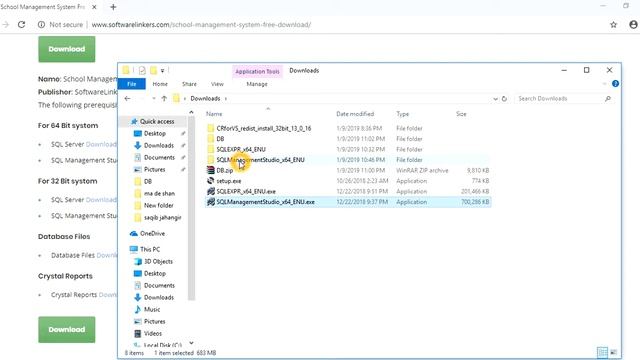Image resolution: width=640 pixels, height=360 pixels.
Task: Click the bottom green Download button
Action: [67, 329]
